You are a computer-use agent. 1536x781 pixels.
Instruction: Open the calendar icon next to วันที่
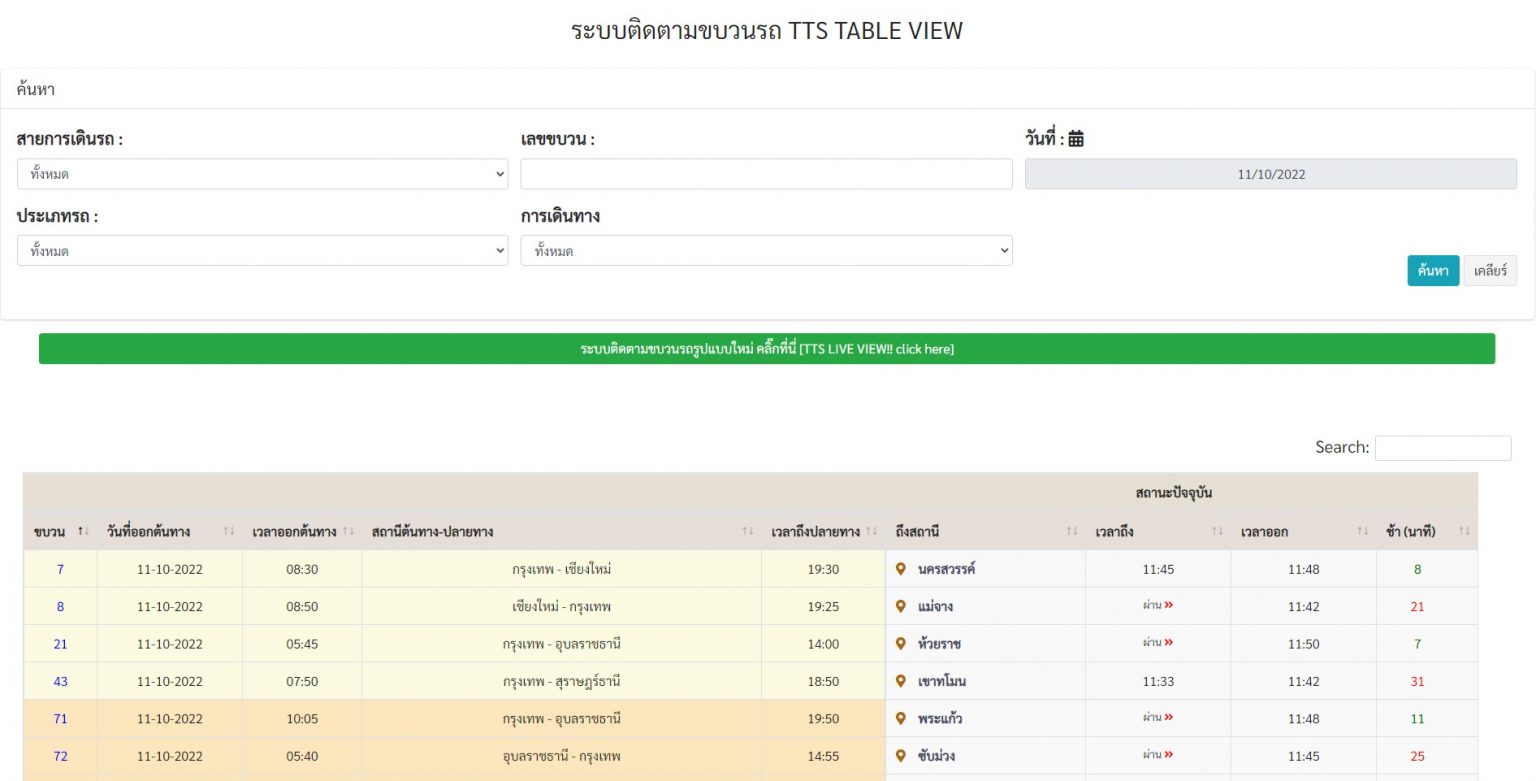click(1075, 138)
